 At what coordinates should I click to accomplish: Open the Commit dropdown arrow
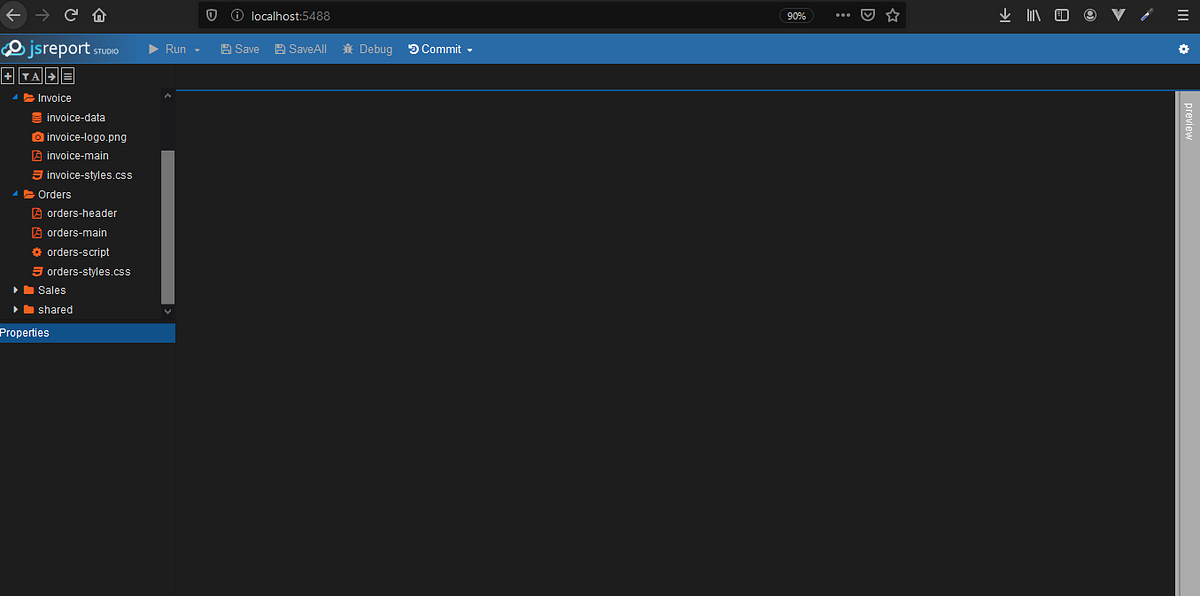(469, 48)
